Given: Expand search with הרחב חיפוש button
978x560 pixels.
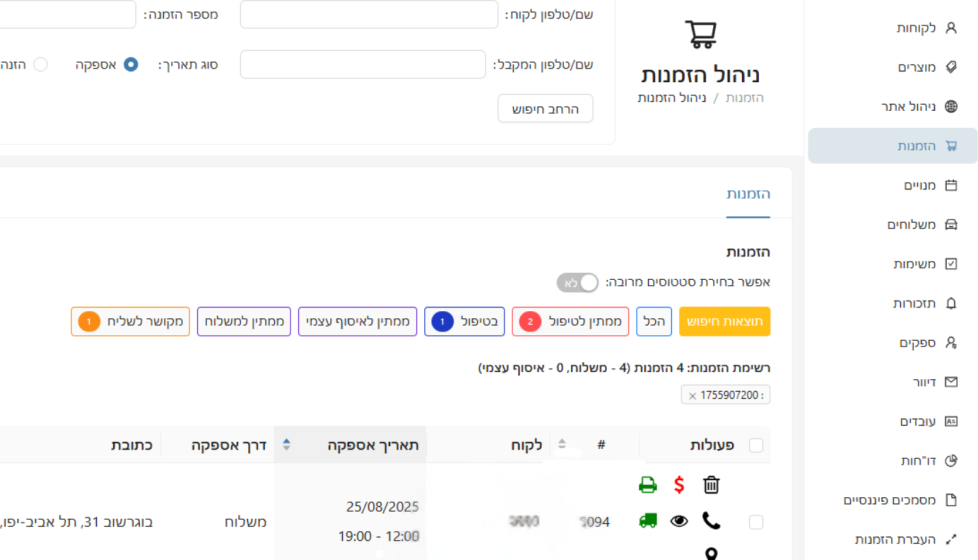Looking at the screenshot, I should click(545, 108).
